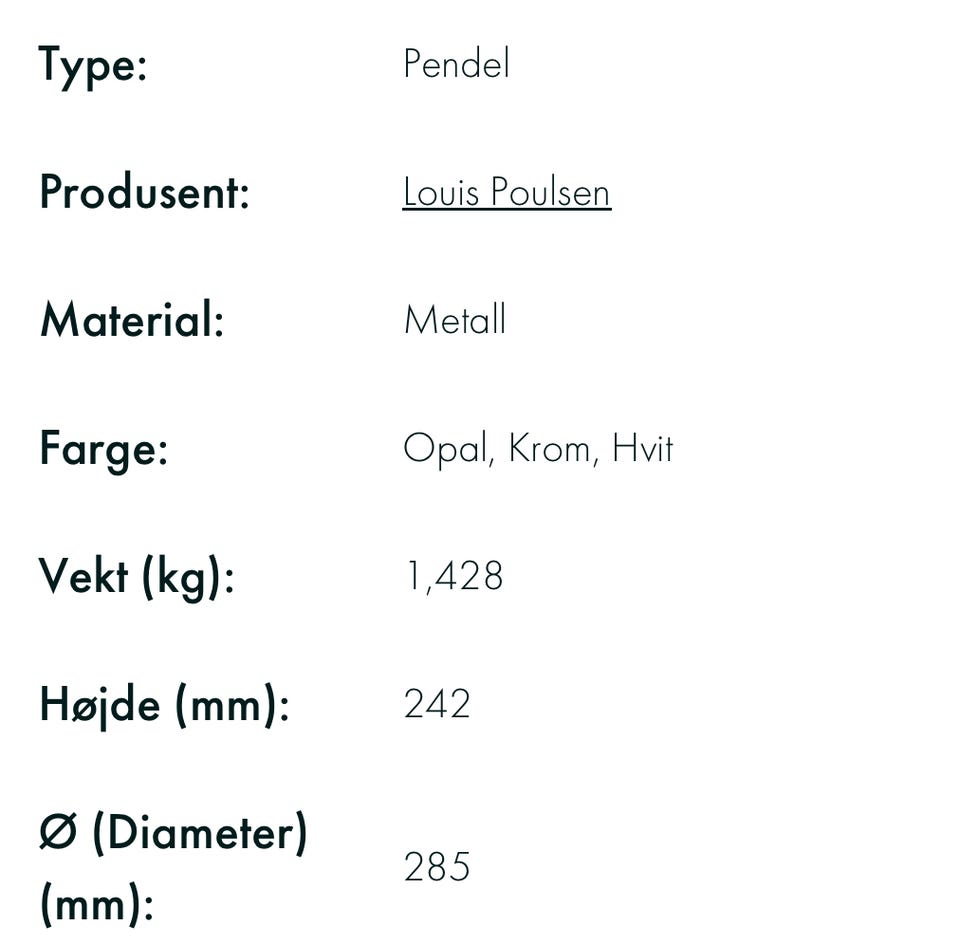This screenshot has height=944, width=960.
Task: Click the Material label
Action: coord(132,319)
